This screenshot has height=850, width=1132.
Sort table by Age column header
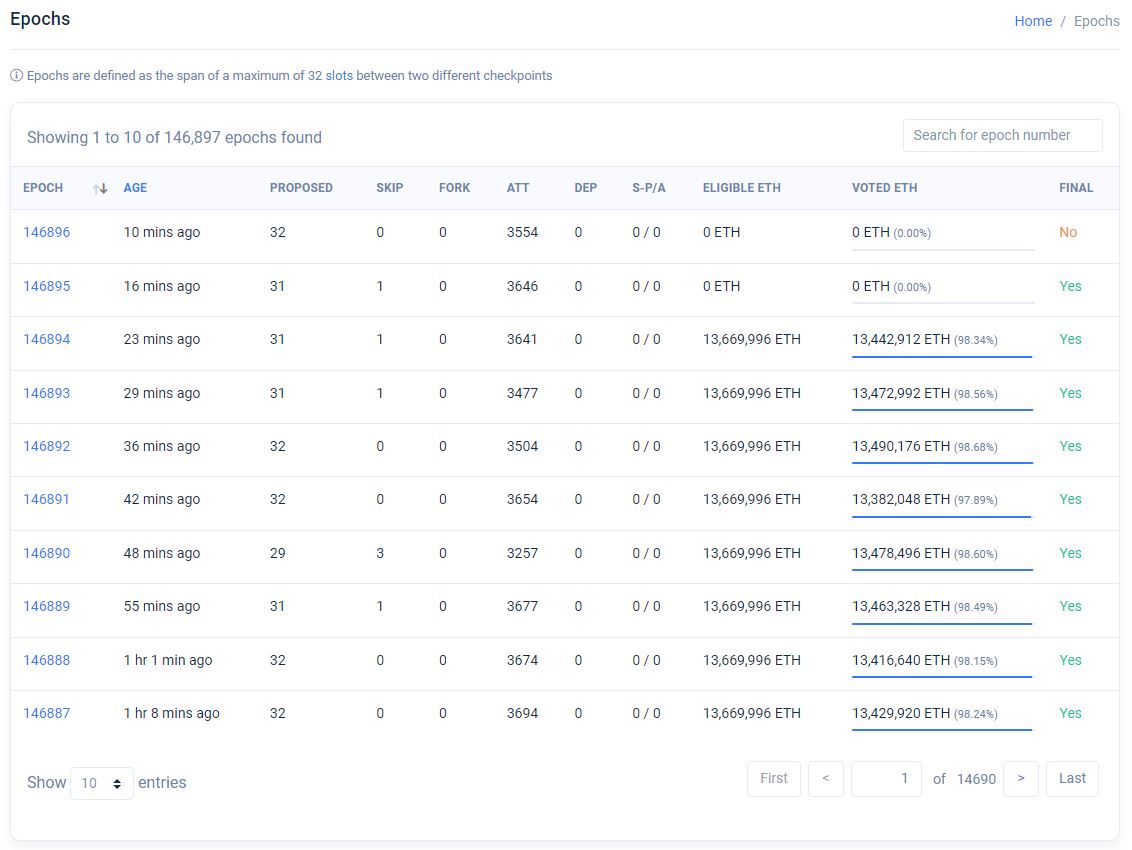point(135,188)
